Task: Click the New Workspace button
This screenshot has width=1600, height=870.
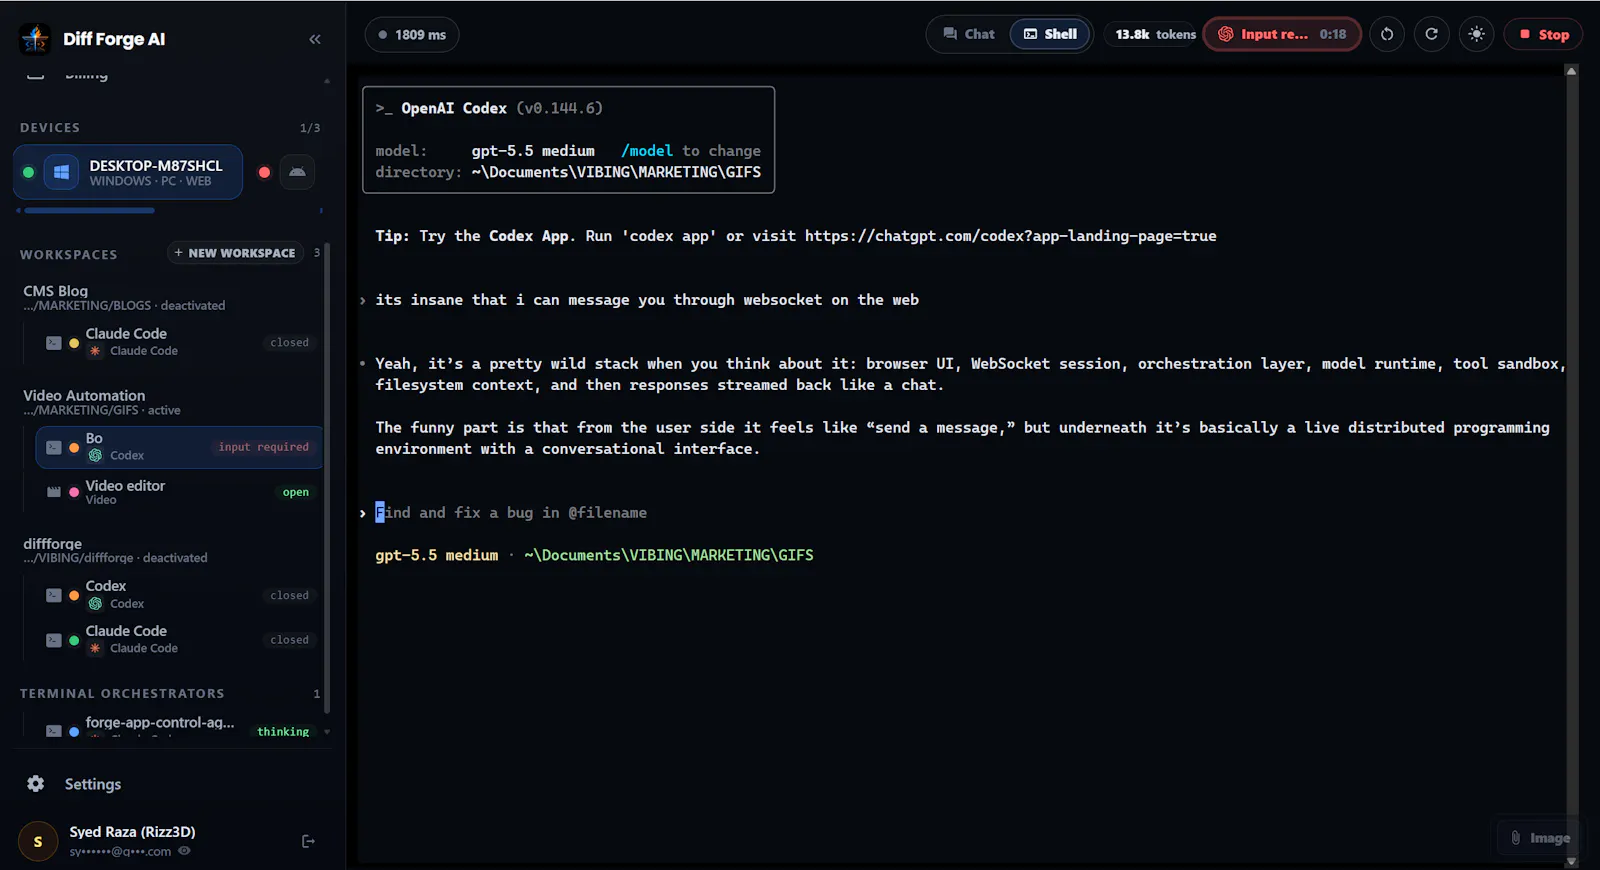Action: [235, 253]
